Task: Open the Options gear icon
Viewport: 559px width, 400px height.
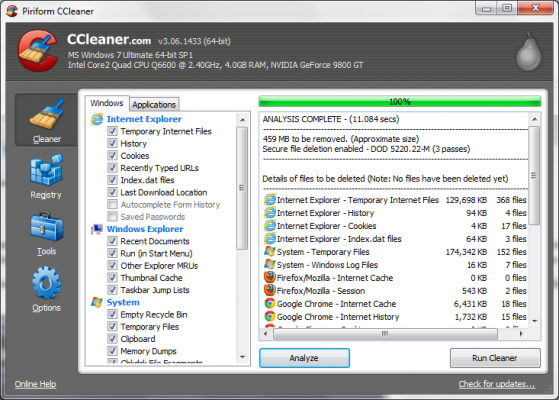Action: (47, 282)
